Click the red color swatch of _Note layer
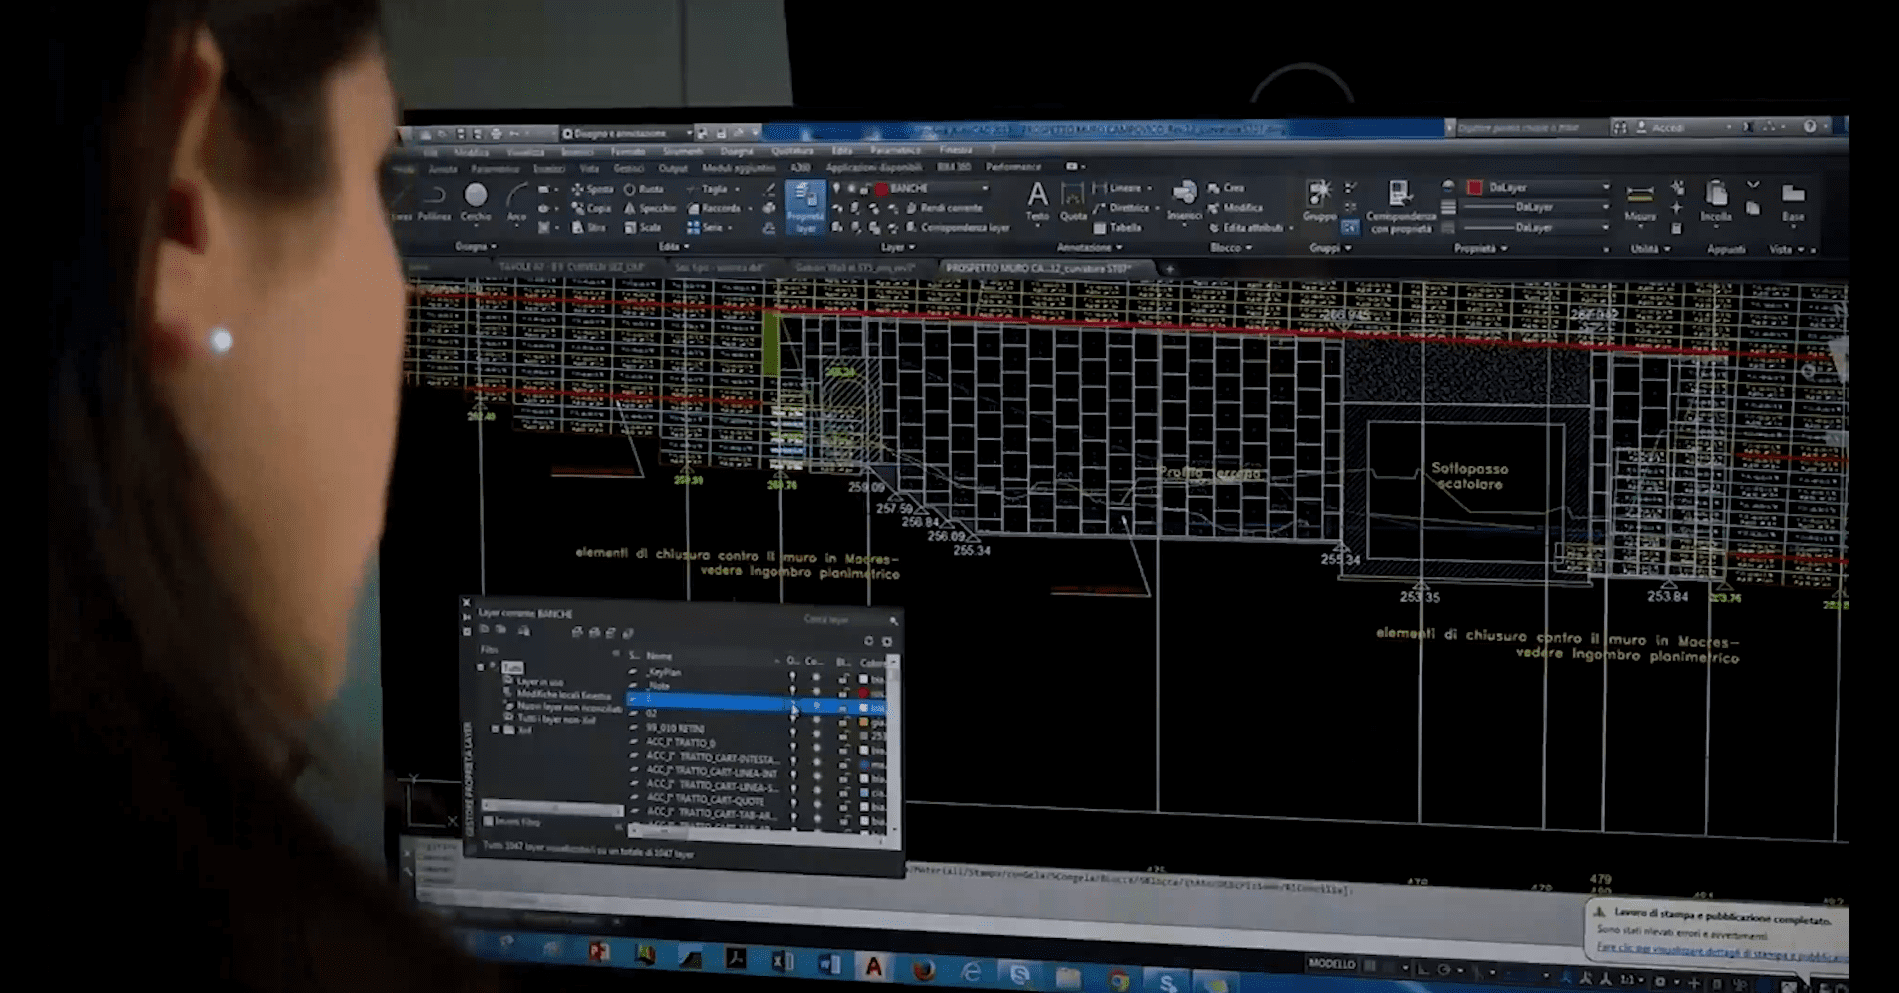Viewport: 1899px width, 993px height. point(864,692)
